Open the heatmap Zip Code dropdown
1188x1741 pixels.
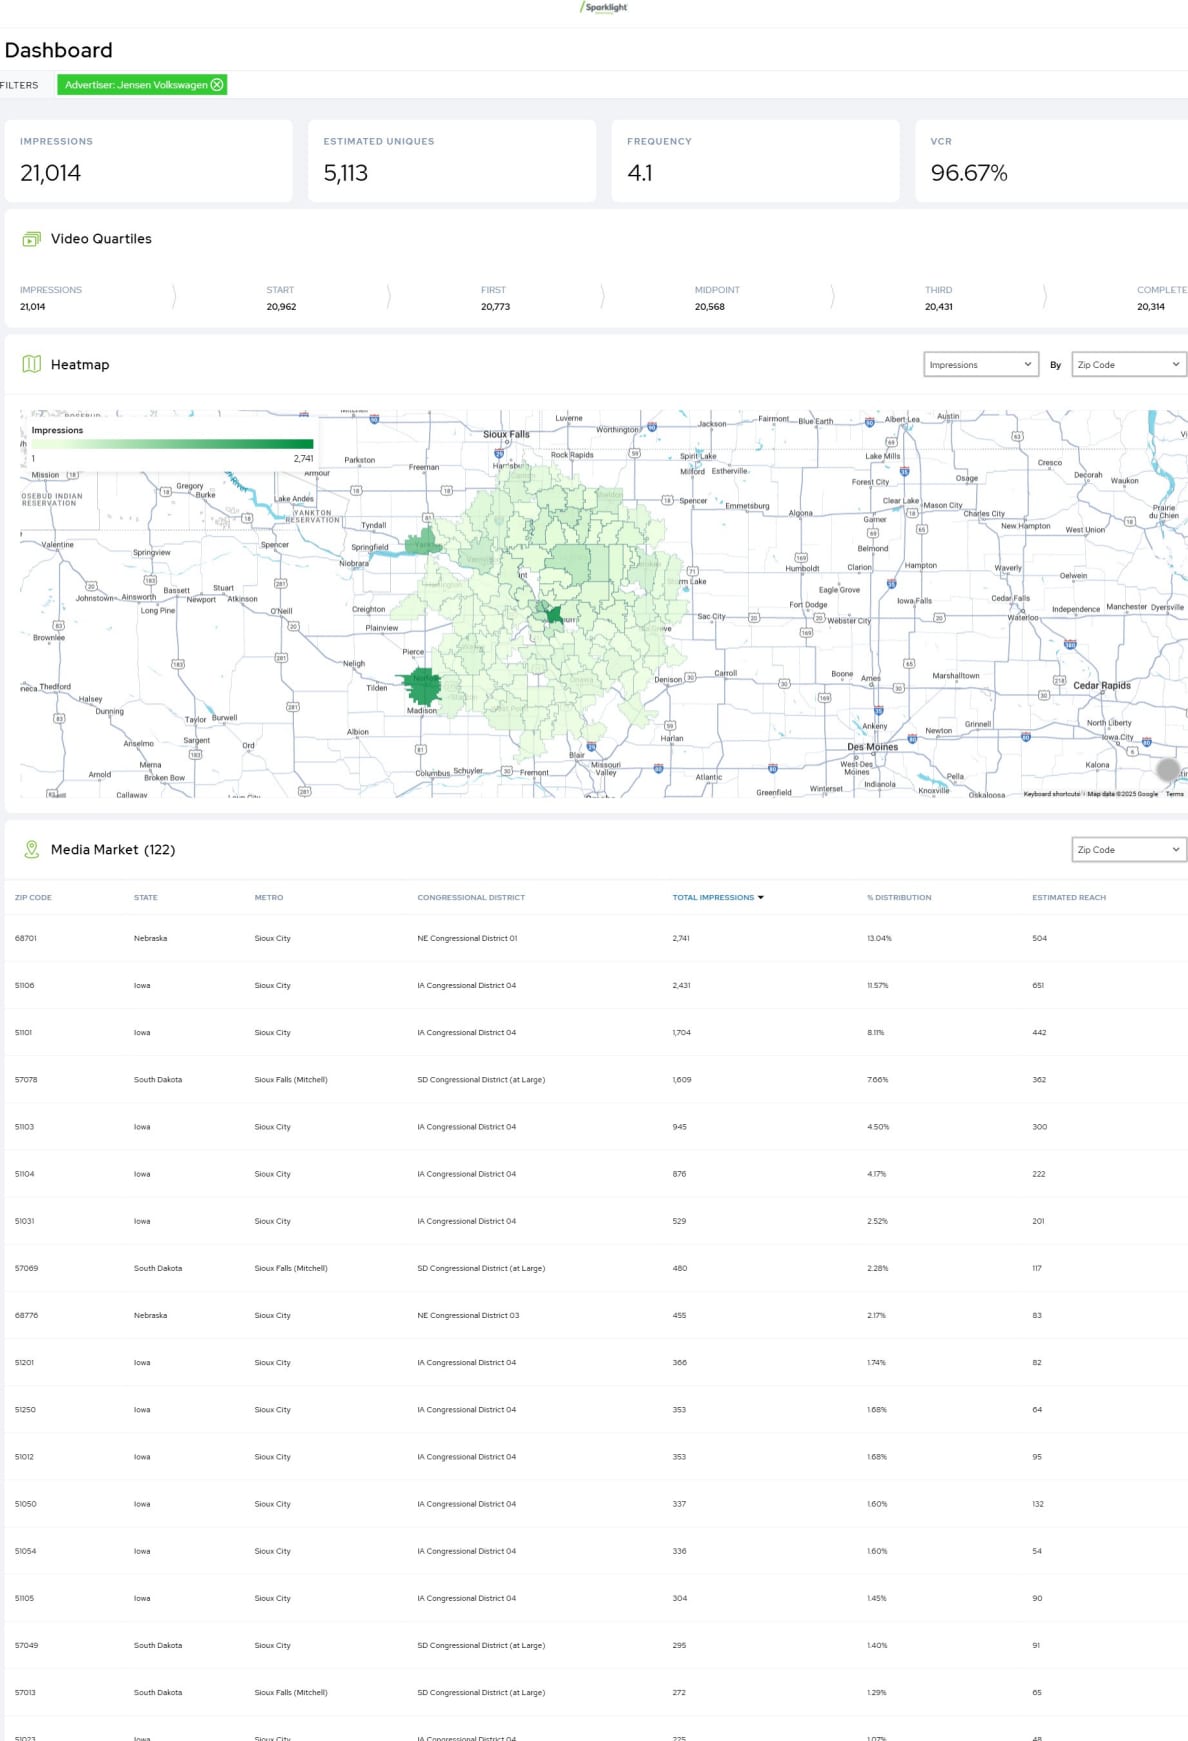(1129, 365)
